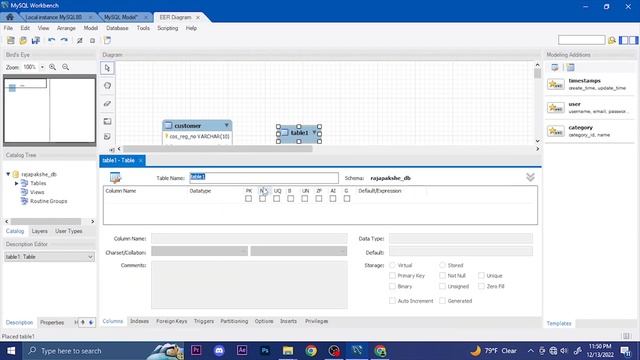The width and height of the screenshot is (640, 360).
Task: Click the taskbar notification center button
Action: point(626,351)
